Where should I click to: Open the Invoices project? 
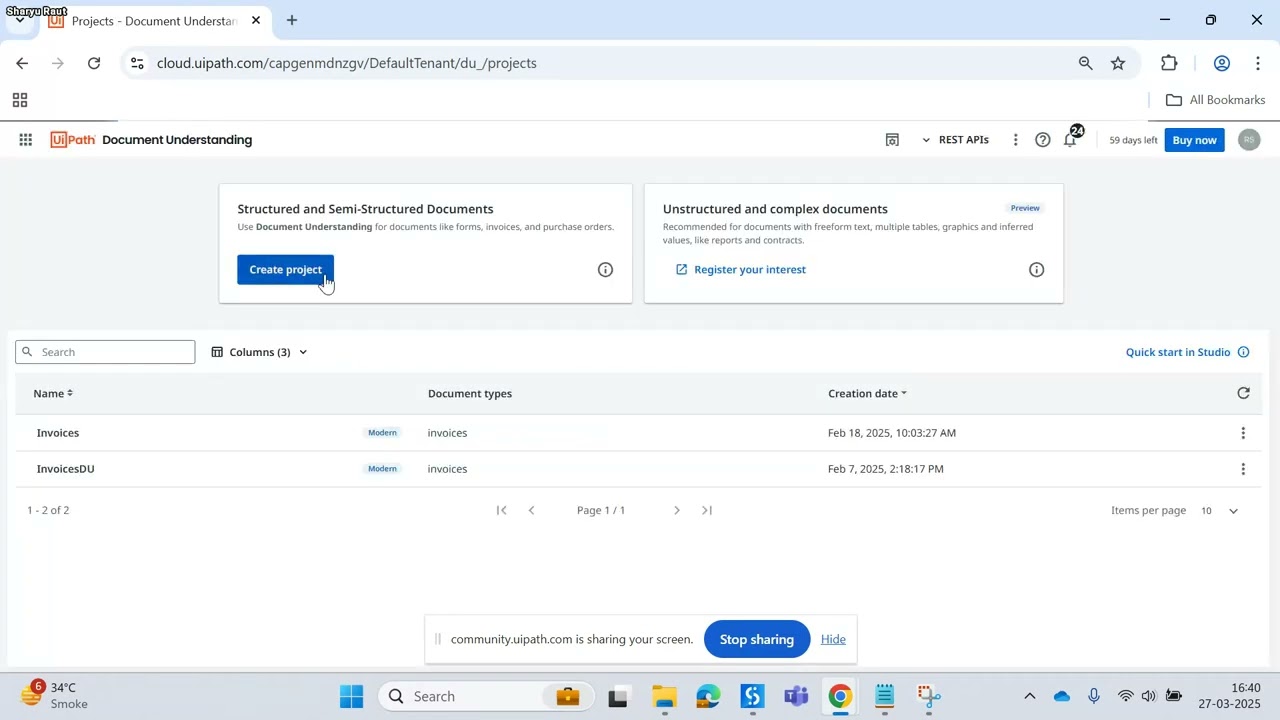coord(58,433)
